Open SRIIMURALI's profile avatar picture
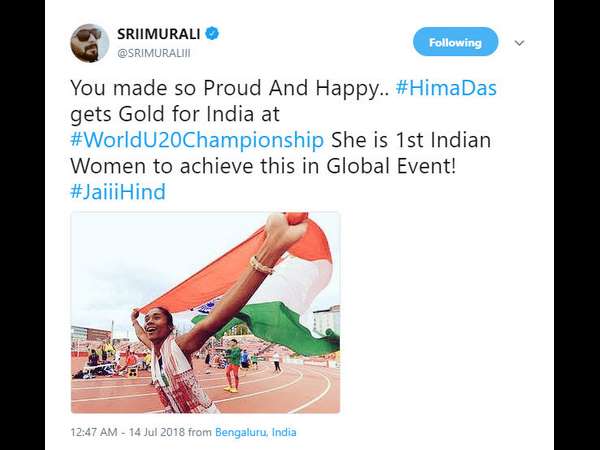Screen dimensions: 600x450 tap(90, 43)
